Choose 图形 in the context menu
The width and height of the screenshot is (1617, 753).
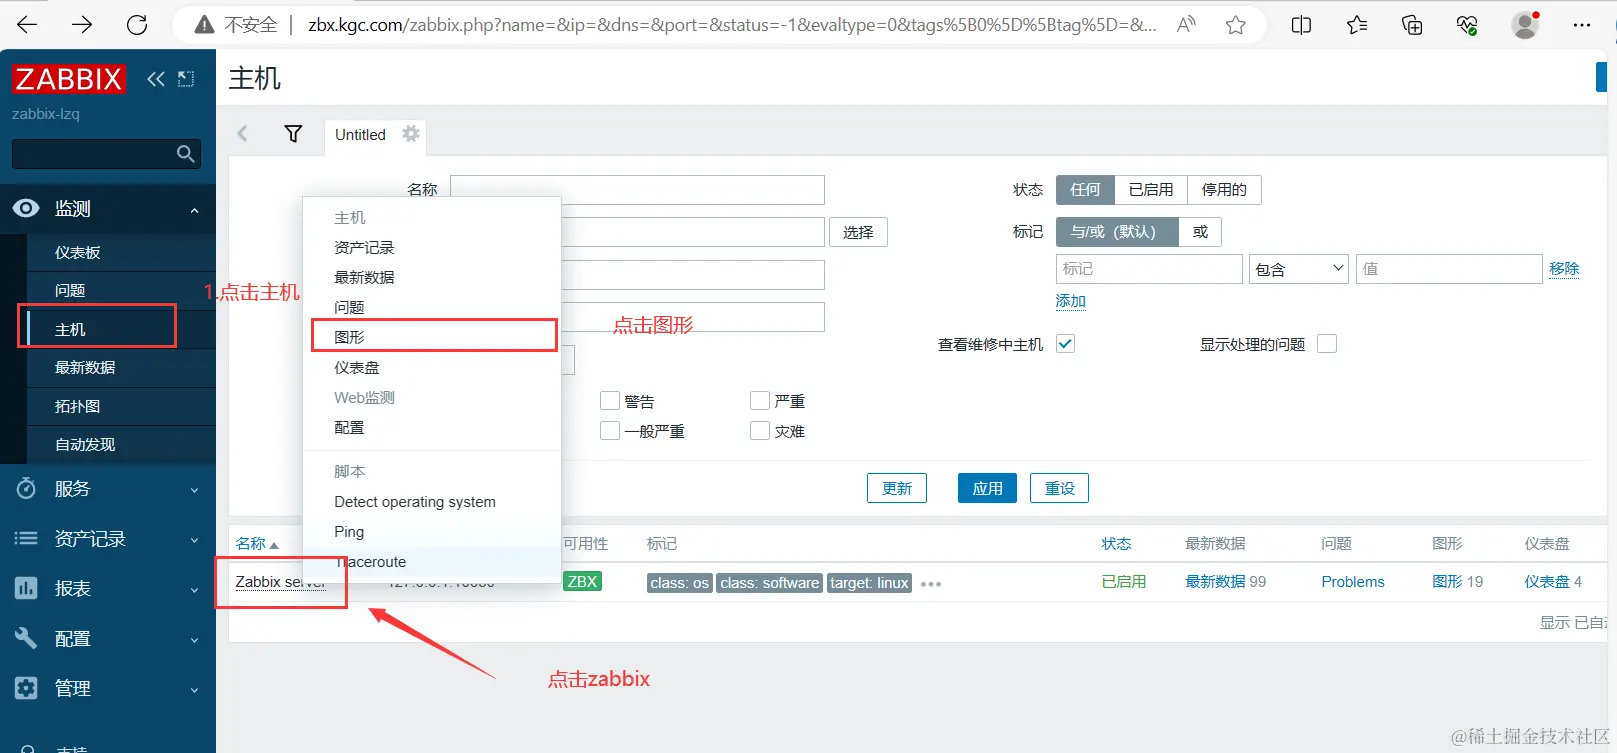433,337
